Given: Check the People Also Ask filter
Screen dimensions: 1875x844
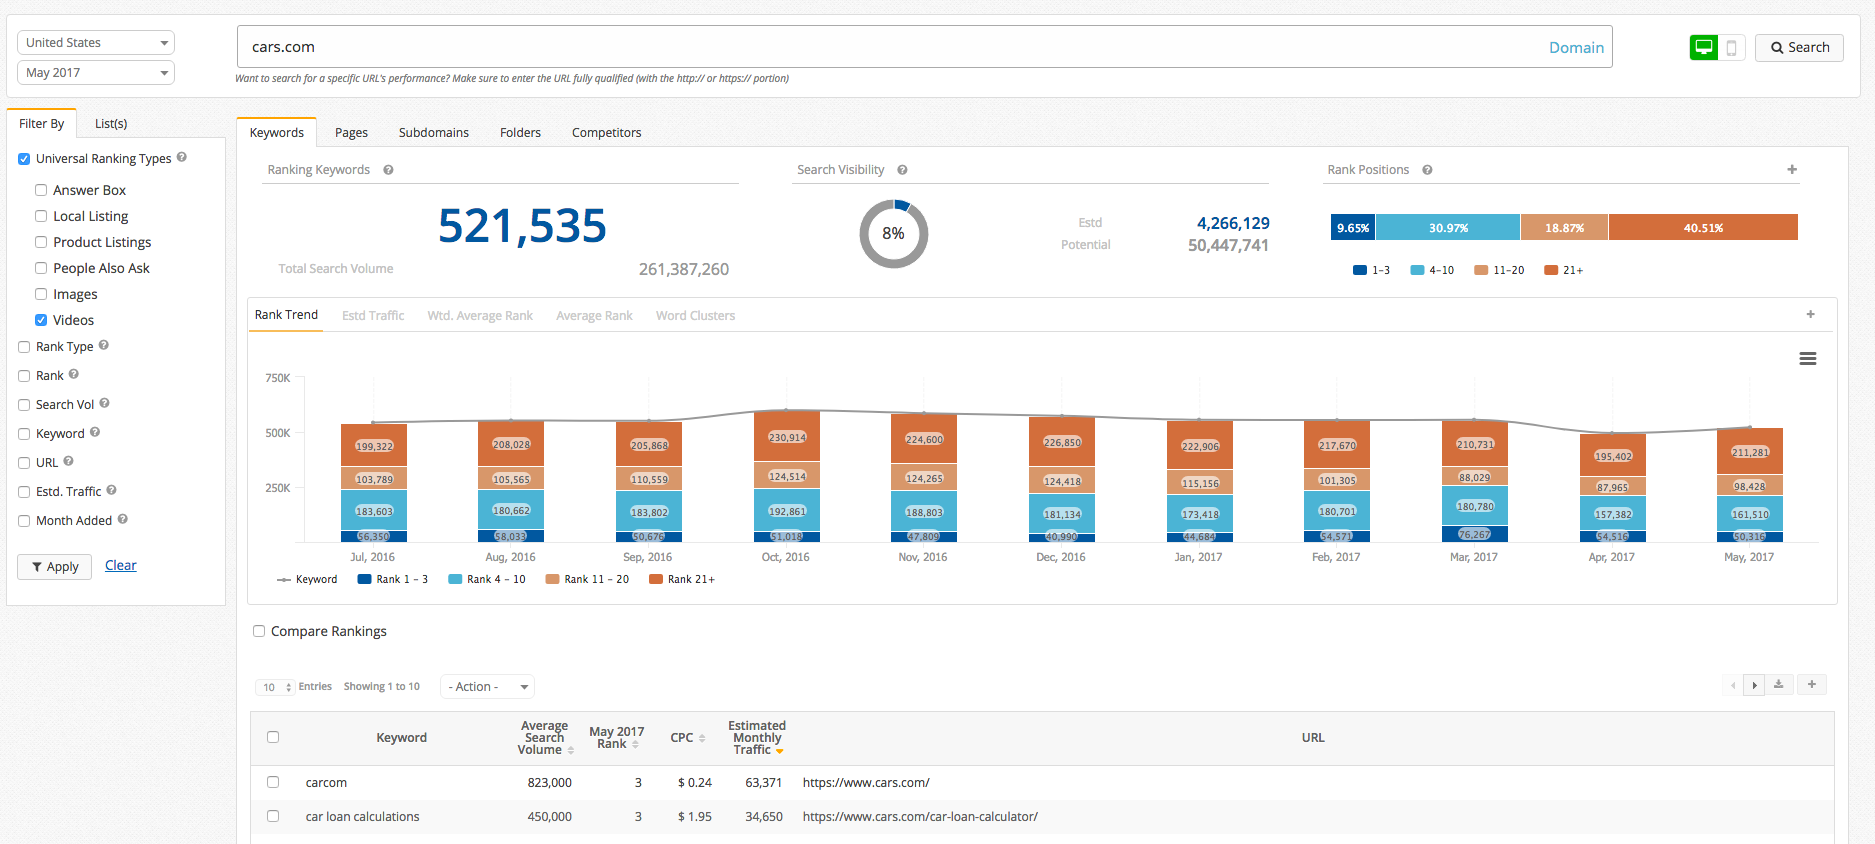Looking at the screenshot, I should click(x=41, y=268).
